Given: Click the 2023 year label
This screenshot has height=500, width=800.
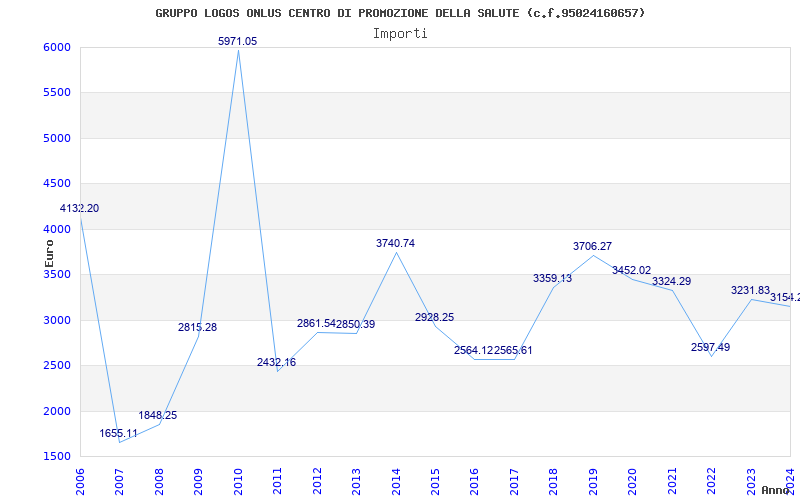Looking at the screenshot, I should click(x=751, y=482).
